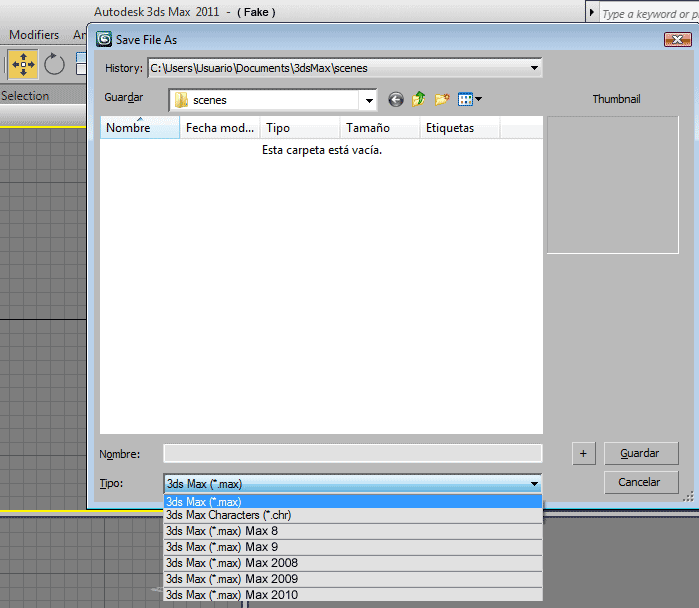Go up one folder level
This screenshot has width=699, height=608.
pos(419,99)
